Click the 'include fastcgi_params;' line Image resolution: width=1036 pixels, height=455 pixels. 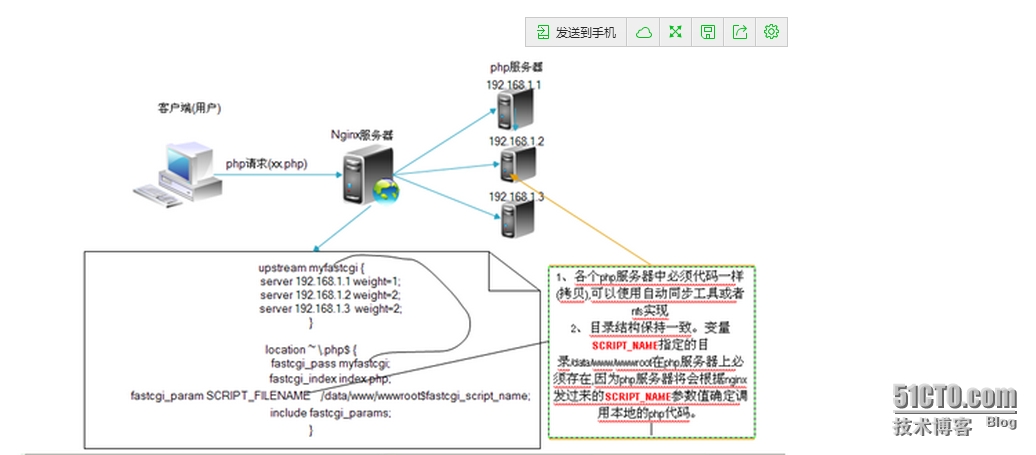pyautogui.click(x=330, y=413)
